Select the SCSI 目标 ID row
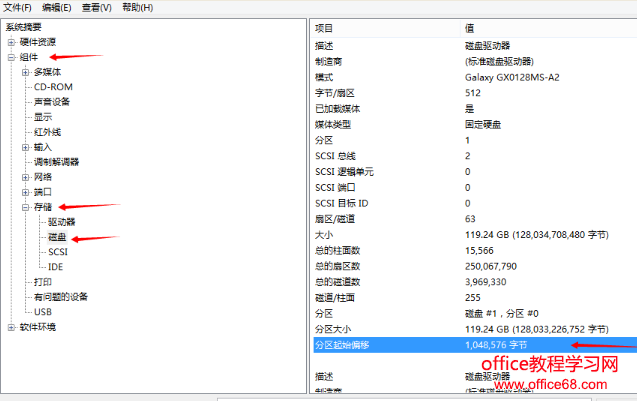This screenshot has height=401, width=637. point(475,204)
